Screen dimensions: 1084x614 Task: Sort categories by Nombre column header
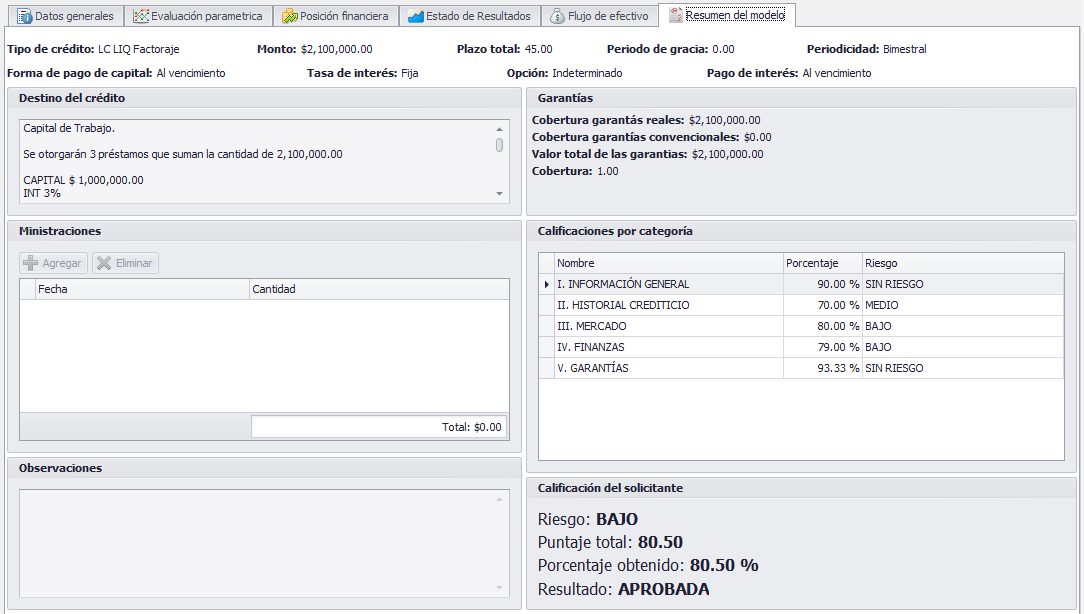pyautogui.click(x=669, y=263)
